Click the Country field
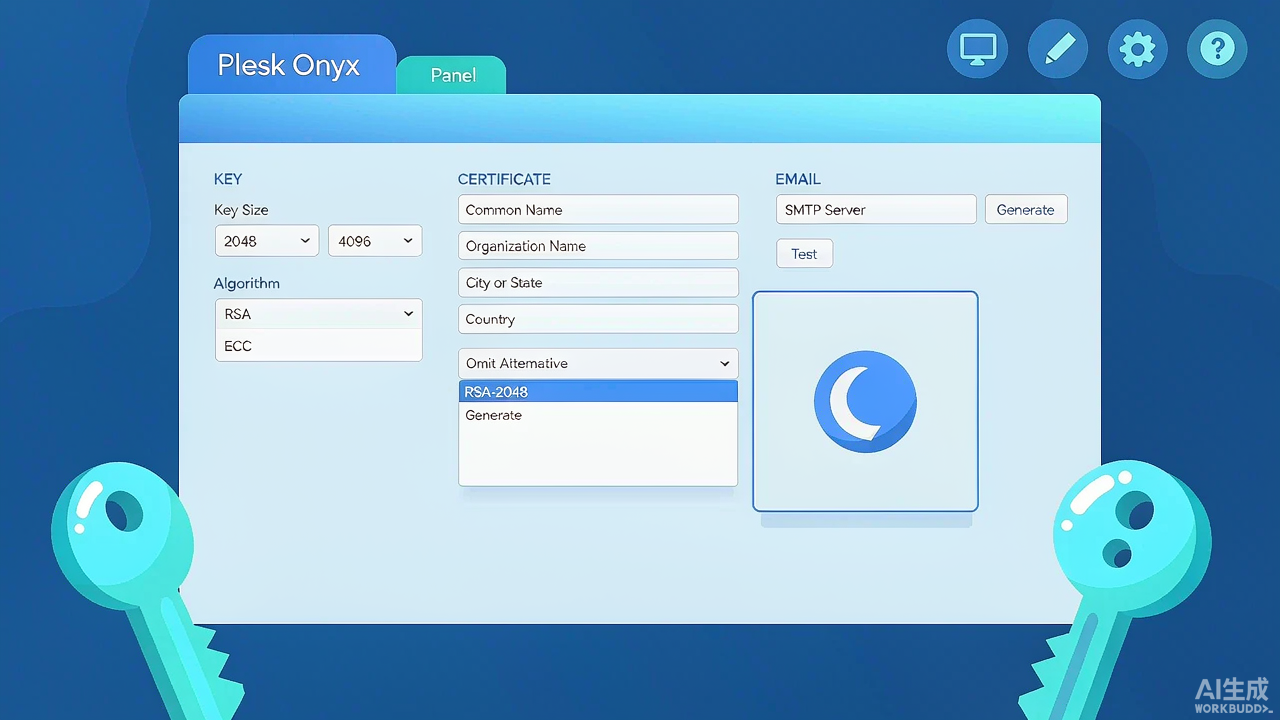1280x720 pixels. (598, 319)
